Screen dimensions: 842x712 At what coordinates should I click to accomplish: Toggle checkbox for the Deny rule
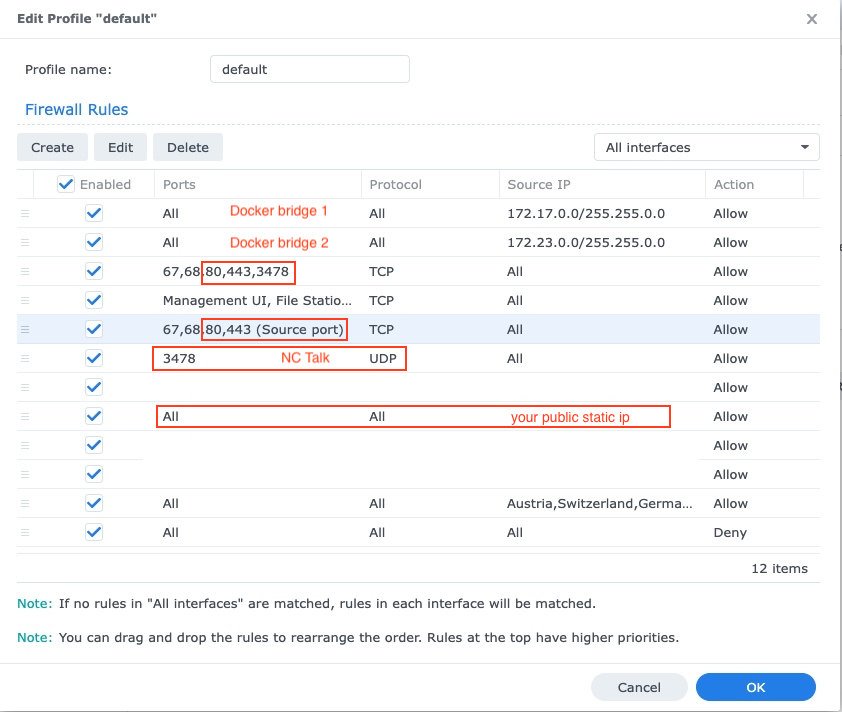[94, 532]
